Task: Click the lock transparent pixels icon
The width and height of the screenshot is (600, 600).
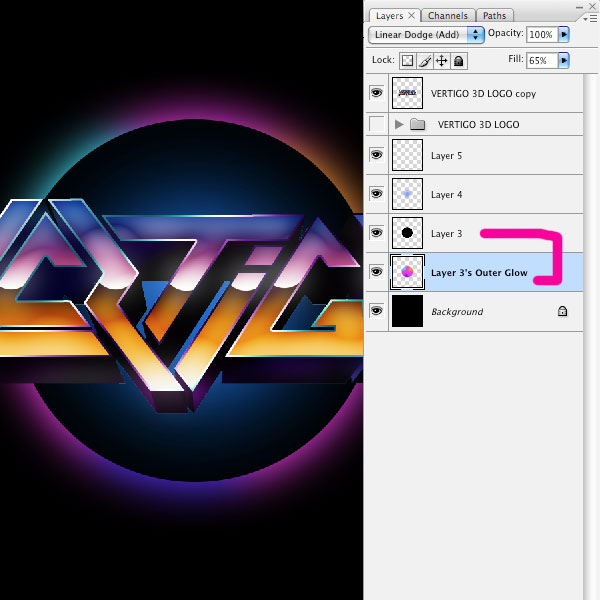Action: tap(408, 61)
